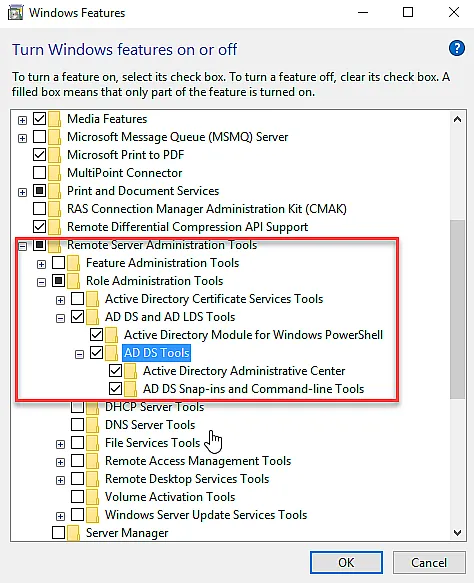The height and width of the screenshot is (583, 474).
Task: Expand Windows Server Update Services Tools node
Action: (x=60, y=516)
